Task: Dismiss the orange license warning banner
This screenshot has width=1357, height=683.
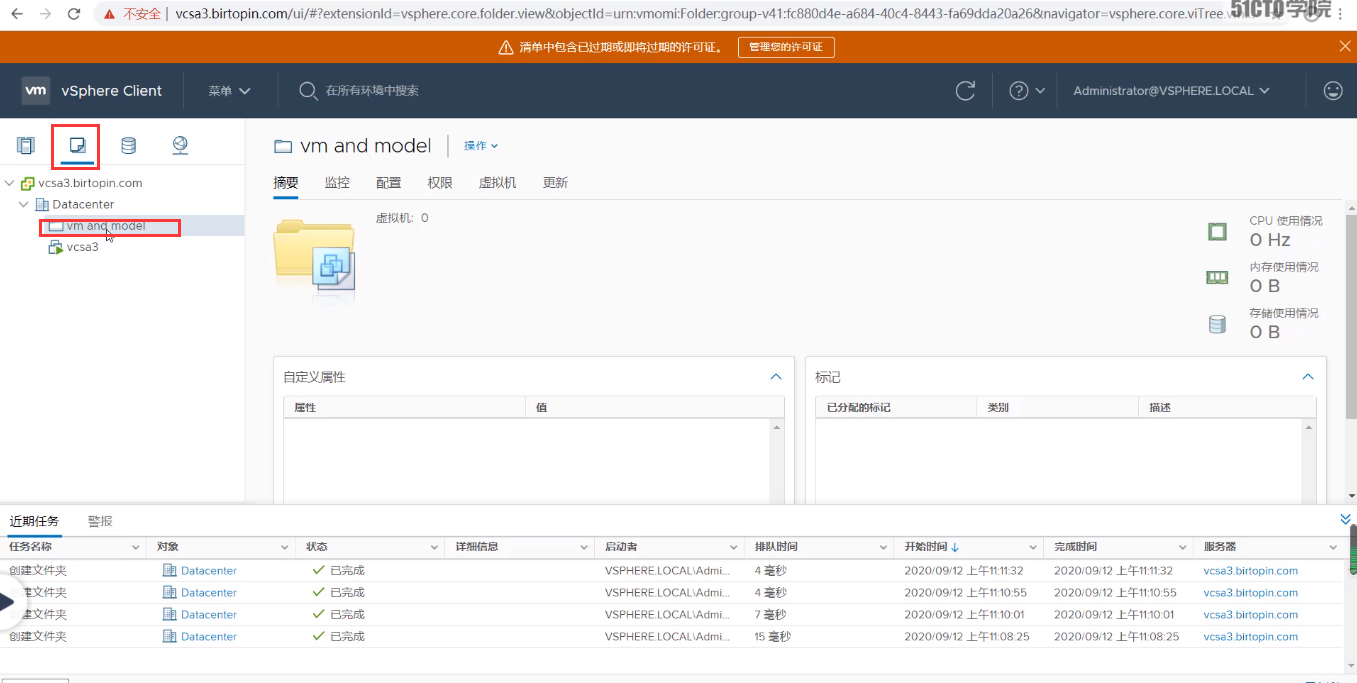Action: coord(1345,46)
